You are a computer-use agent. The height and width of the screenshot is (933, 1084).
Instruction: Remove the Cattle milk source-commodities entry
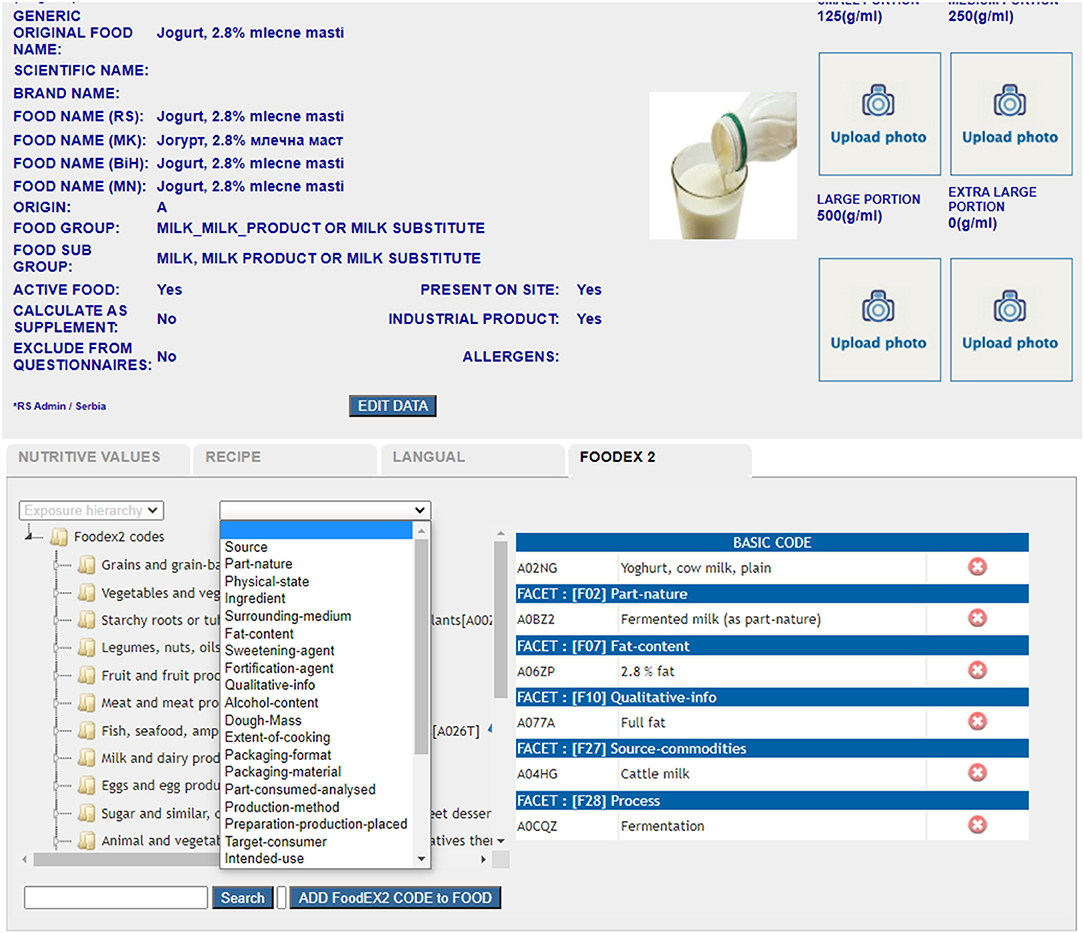click(977, 773)
